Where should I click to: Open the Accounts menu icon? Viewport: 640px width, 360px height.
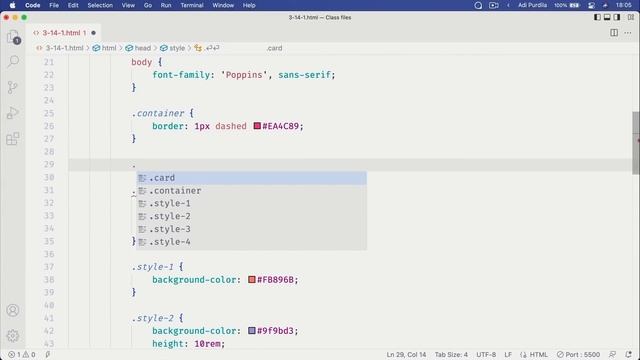coord(13,310)
